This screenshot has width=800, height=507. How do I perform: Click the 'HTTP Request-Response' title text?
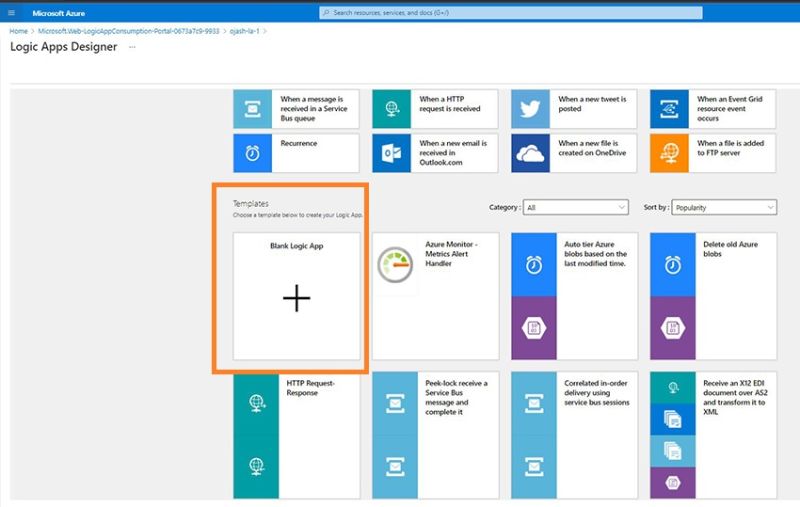tap(310, 388)
